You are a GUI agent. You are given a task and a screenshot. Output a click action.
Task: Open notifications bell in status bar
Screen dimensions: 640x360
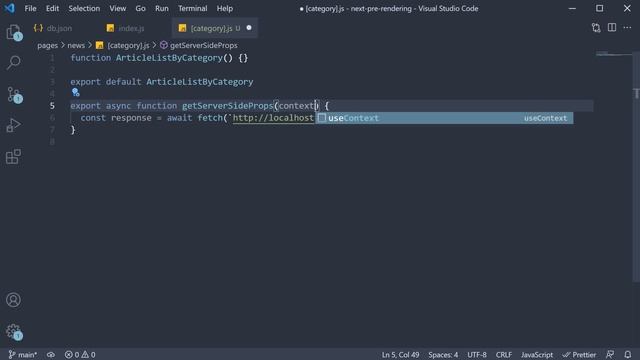tap(628, 354)
